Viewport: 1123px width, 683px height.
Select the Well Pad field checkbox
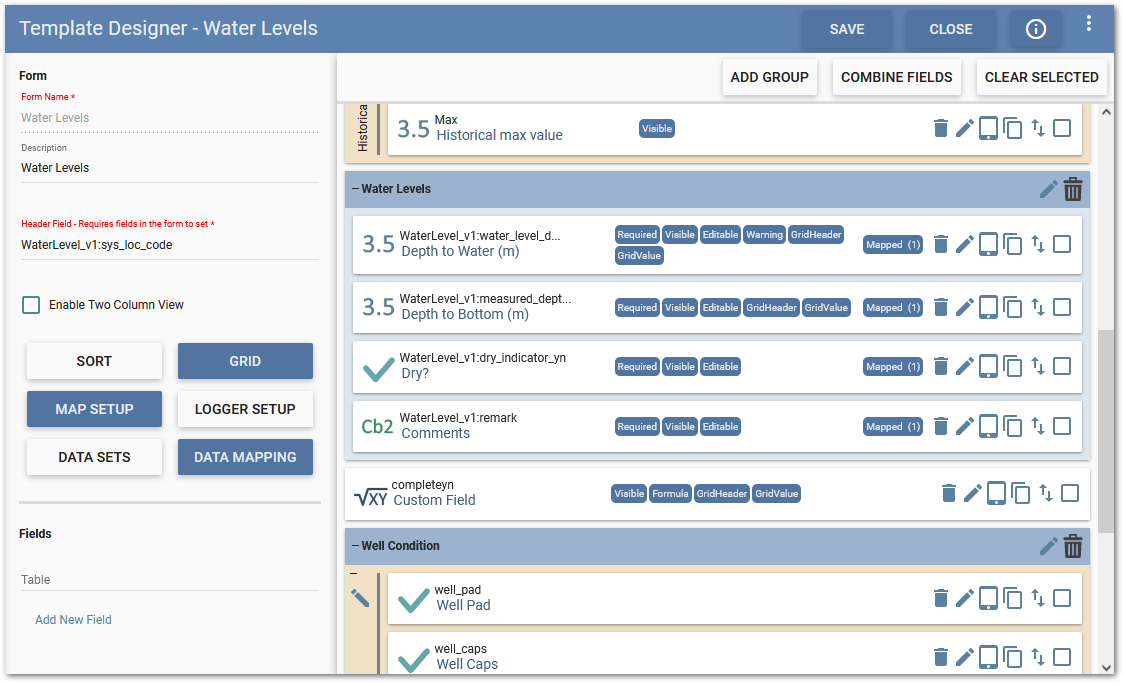(x=1062, y=598)
